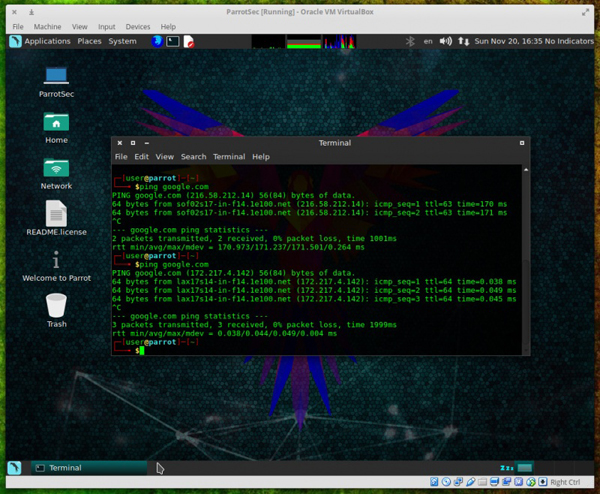Open the Trash desktop icon

click(56, 306)
